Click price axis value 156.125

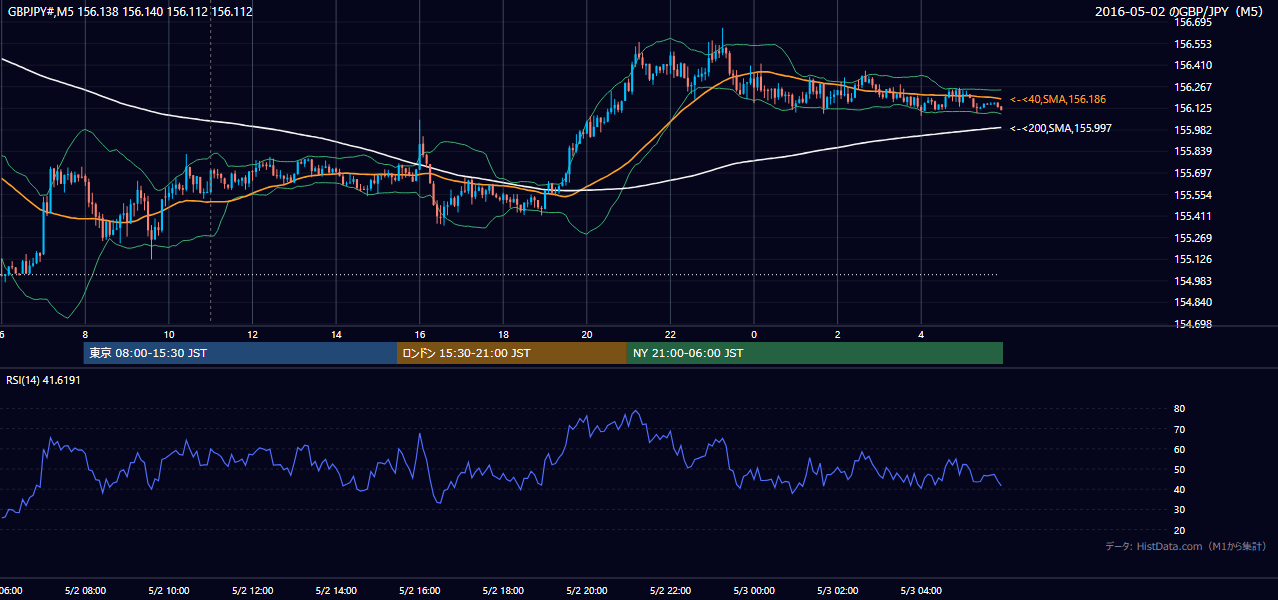(1193, 109)
